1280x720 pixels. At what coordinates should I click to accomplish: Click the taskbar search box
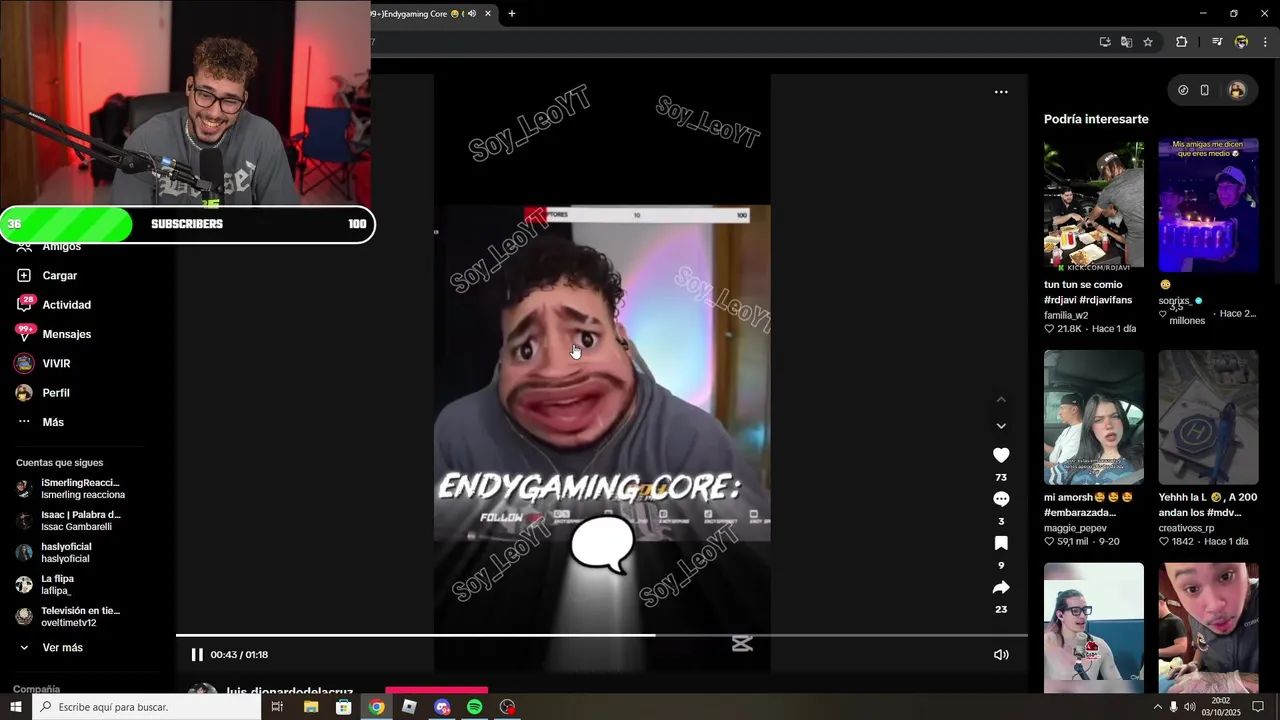(147, 707)
